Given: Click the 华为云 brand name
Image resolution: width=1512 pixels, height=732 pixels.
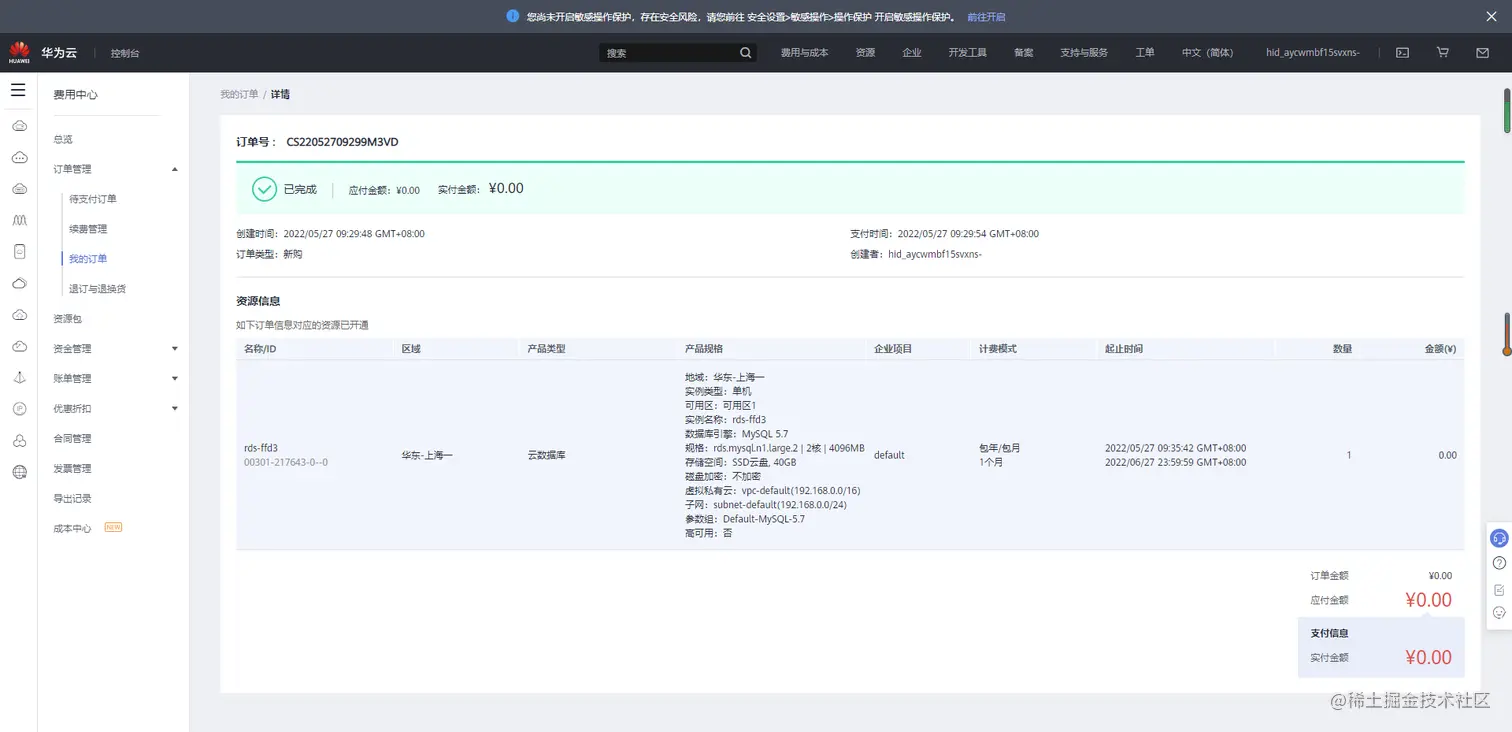Looking at the screenshot, I should pyautogui.click(x=59, y=52).
